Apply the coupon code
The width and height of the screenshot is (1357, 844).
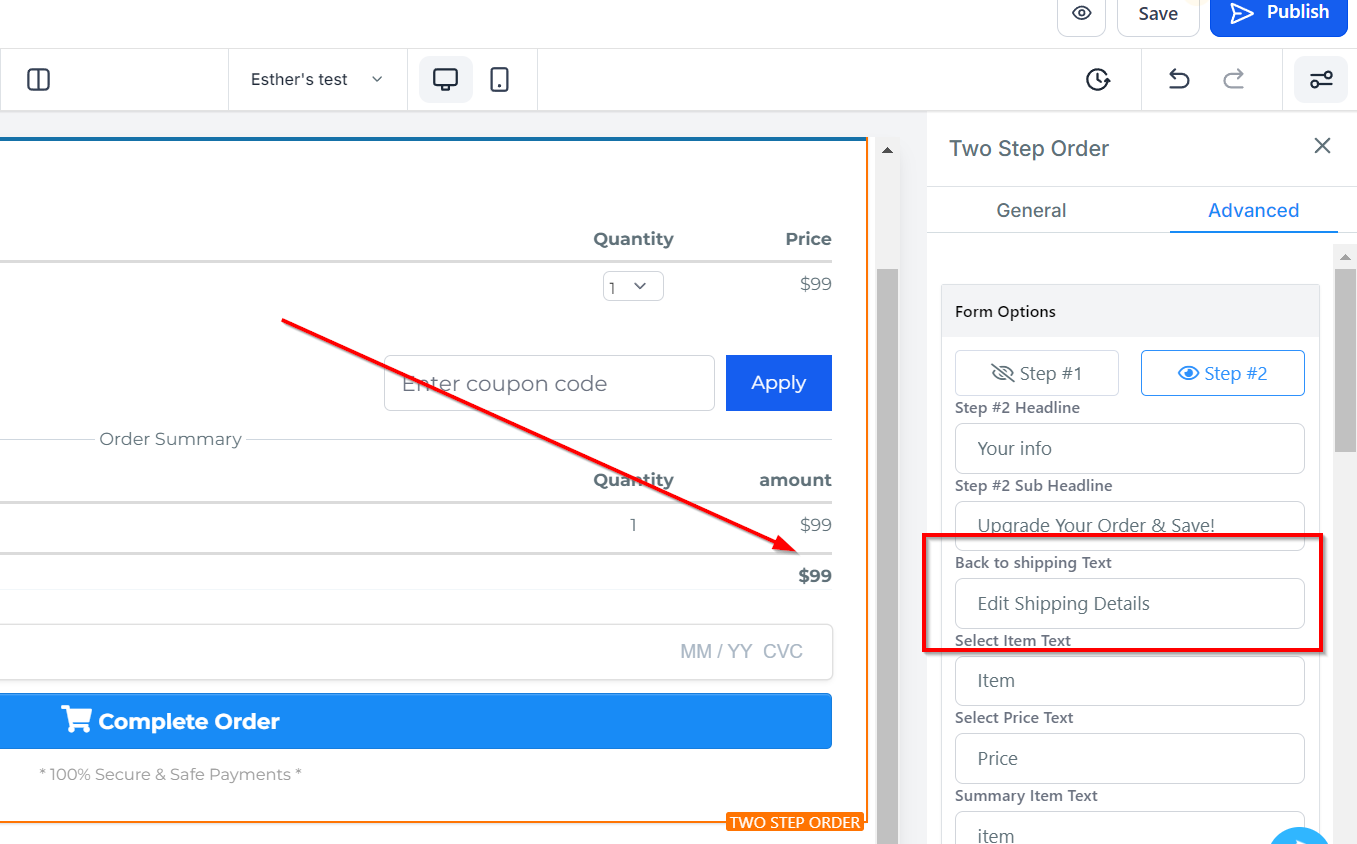pos(778,383)
